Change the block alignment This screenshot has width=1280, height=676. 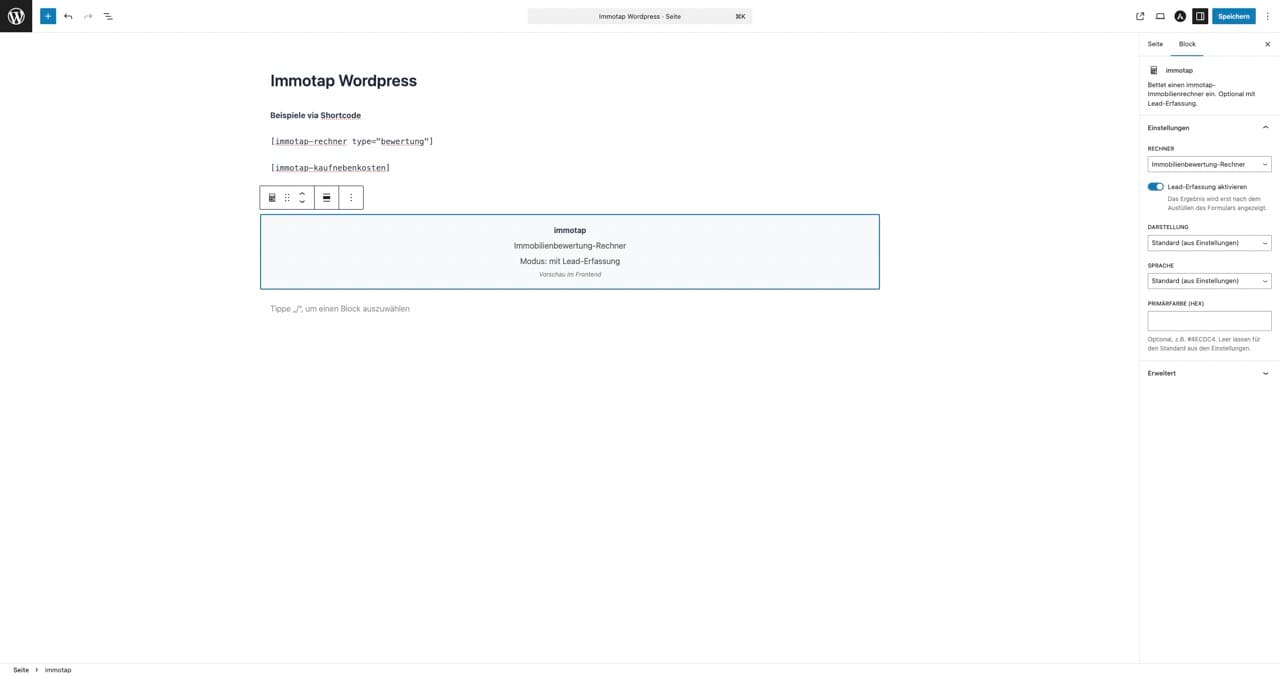pyautogui.click(x=326, y=198)
